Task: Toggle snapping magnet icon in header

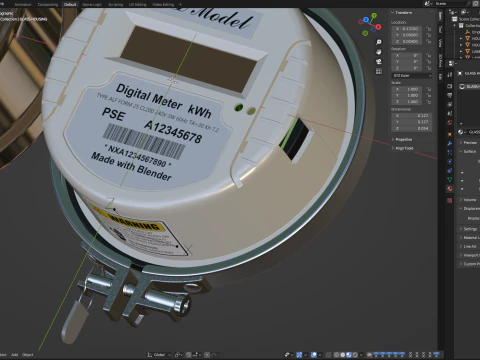Action: tap(189, 355)
